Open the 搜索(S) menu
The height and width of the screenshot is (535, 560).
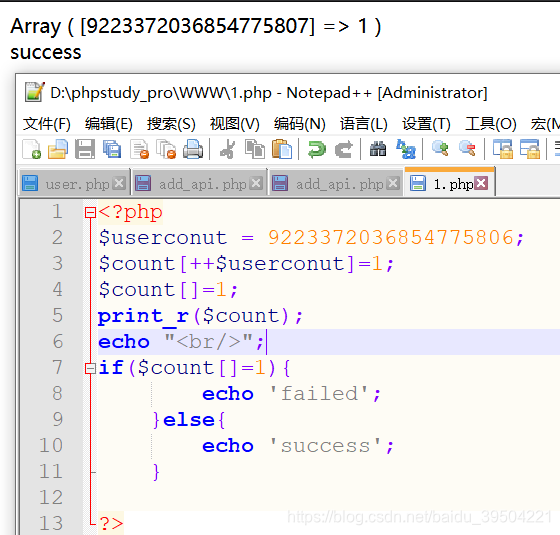(x=171, y=124)
